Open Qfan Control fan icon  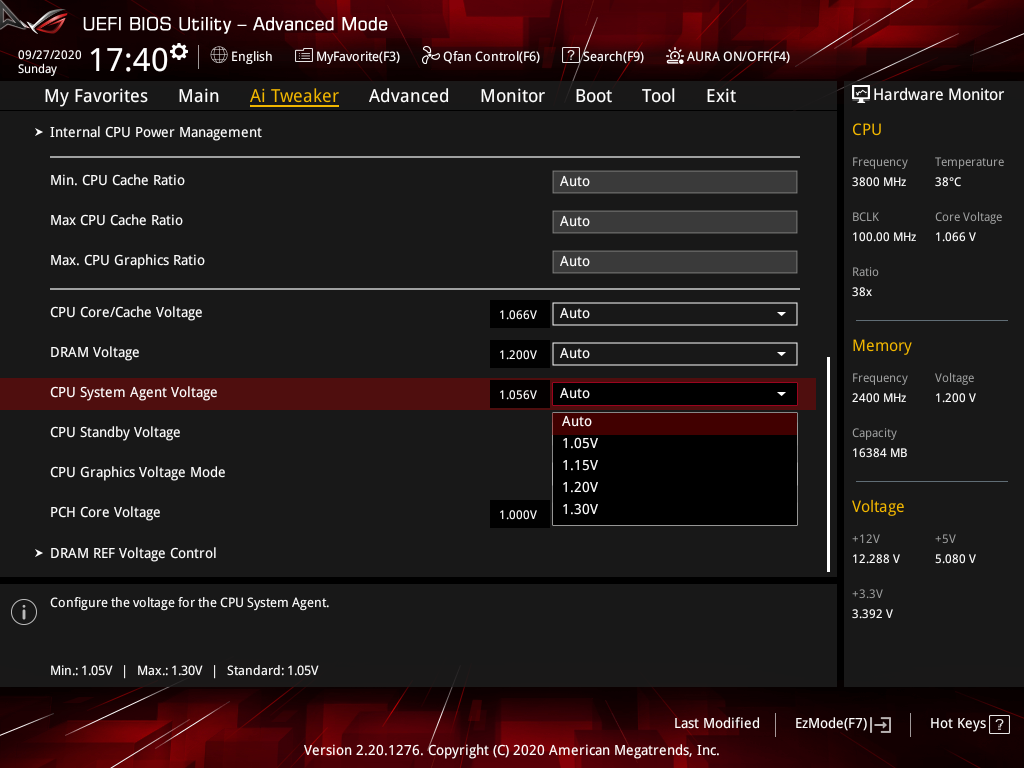tap(430, 56)
